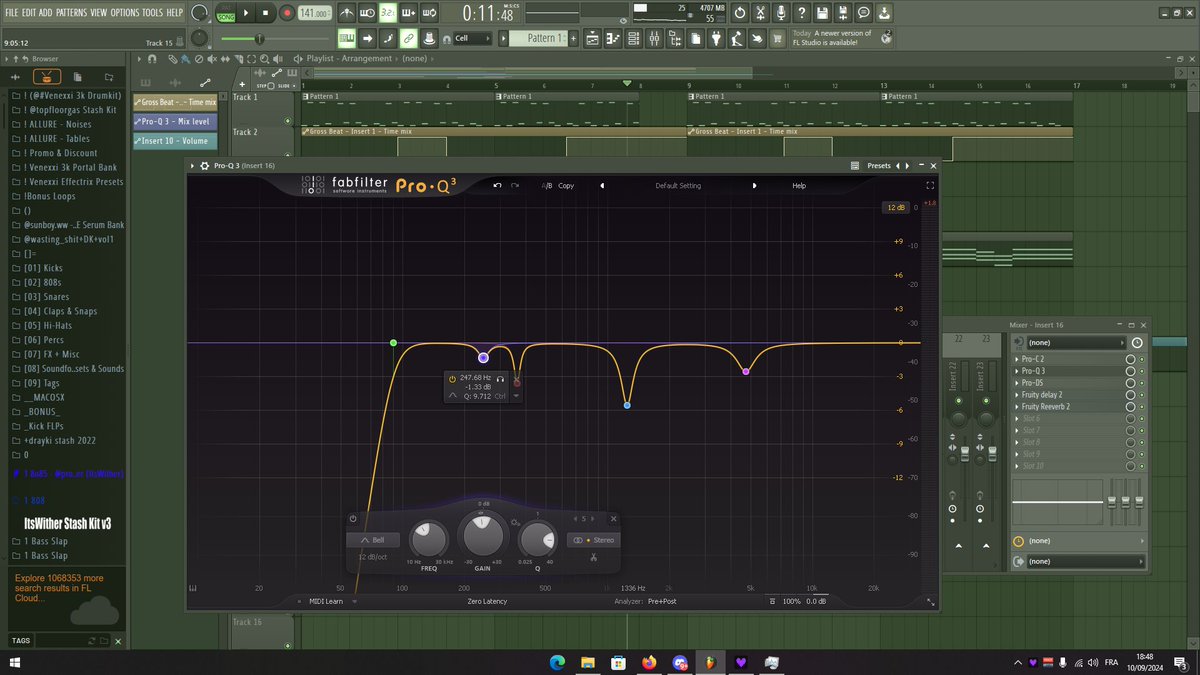Click the red Record button
The image size is (1200, 675).
(286, 13)
